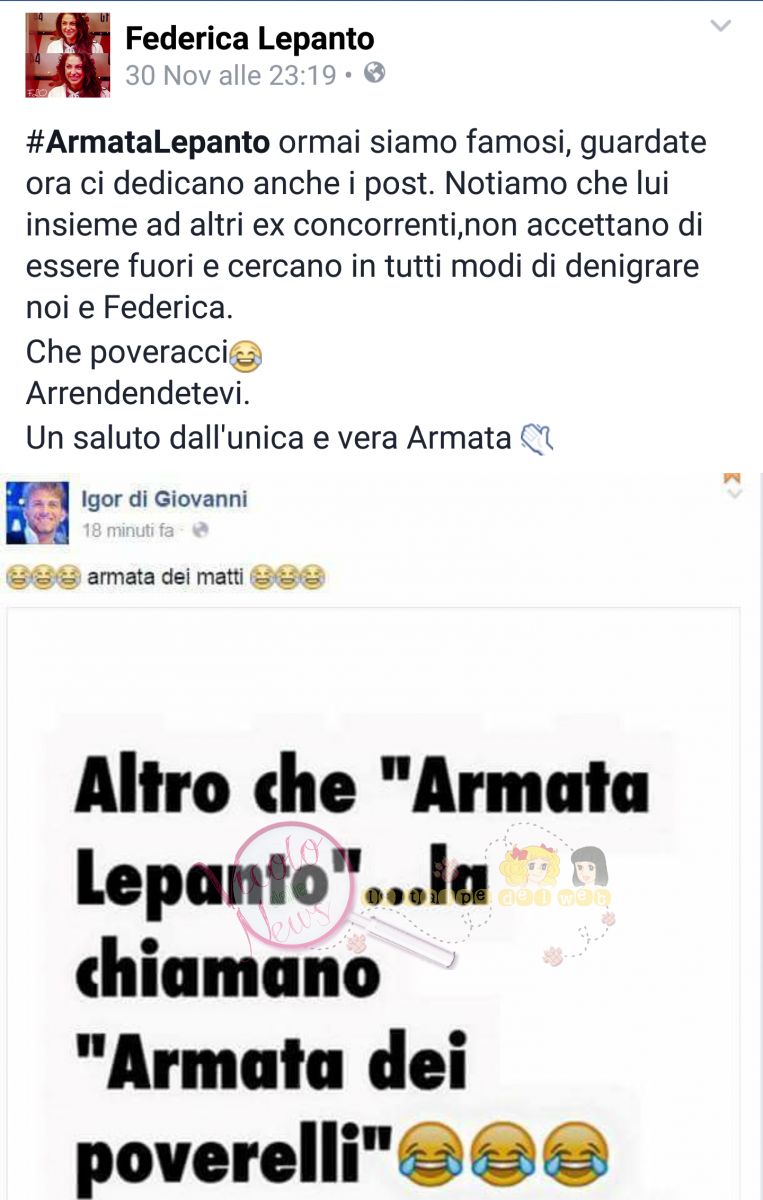Click the globe icon beside 18 minuti fa
This screenshot has width=763, height=1200.
coord(200,531)
